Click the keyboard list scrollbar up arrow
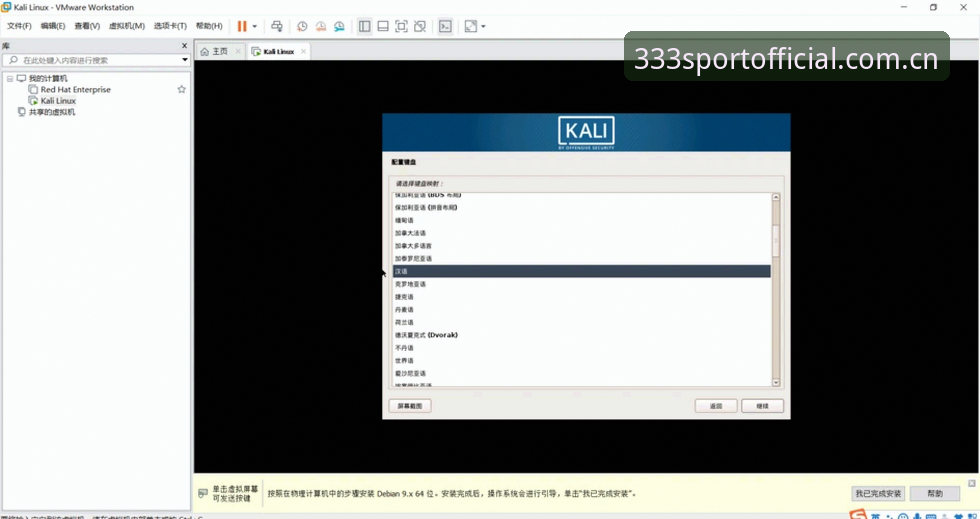Viewport: 980px width, 519px height. tap(776, 197)
